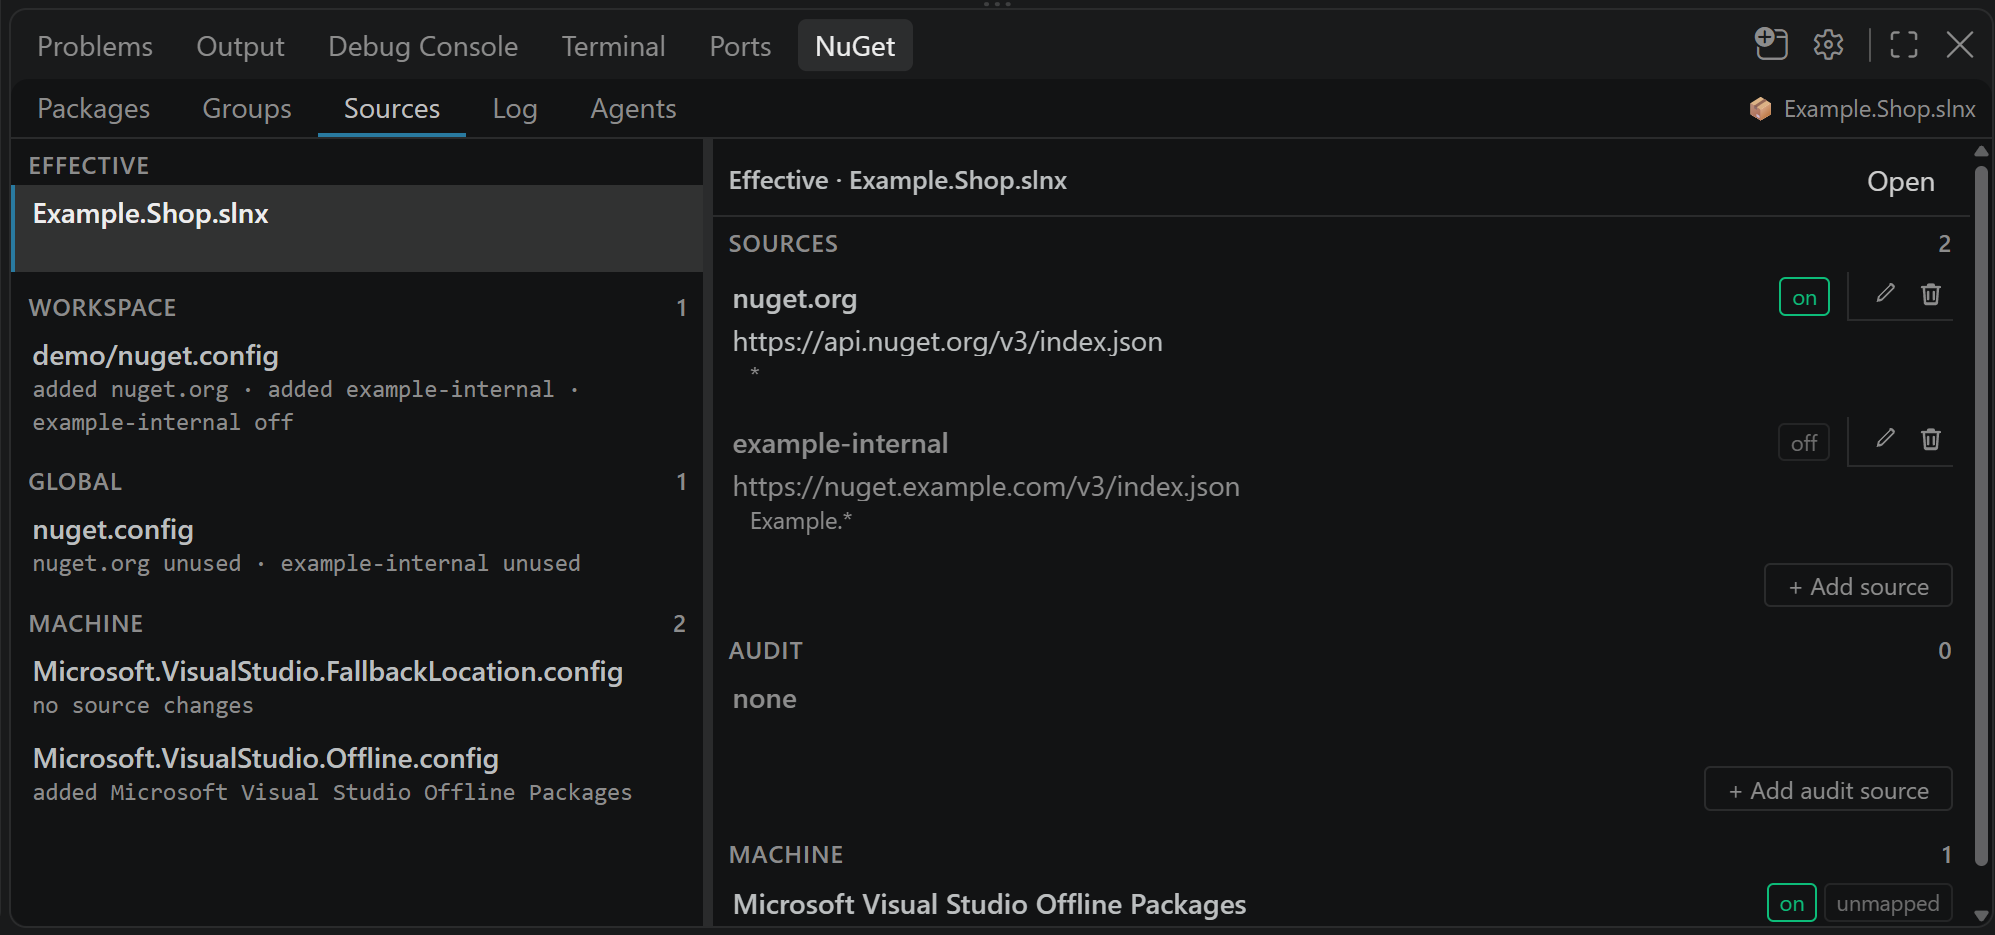Close the bottom panel
The image size is (1995, 935).
point(1960,45)
